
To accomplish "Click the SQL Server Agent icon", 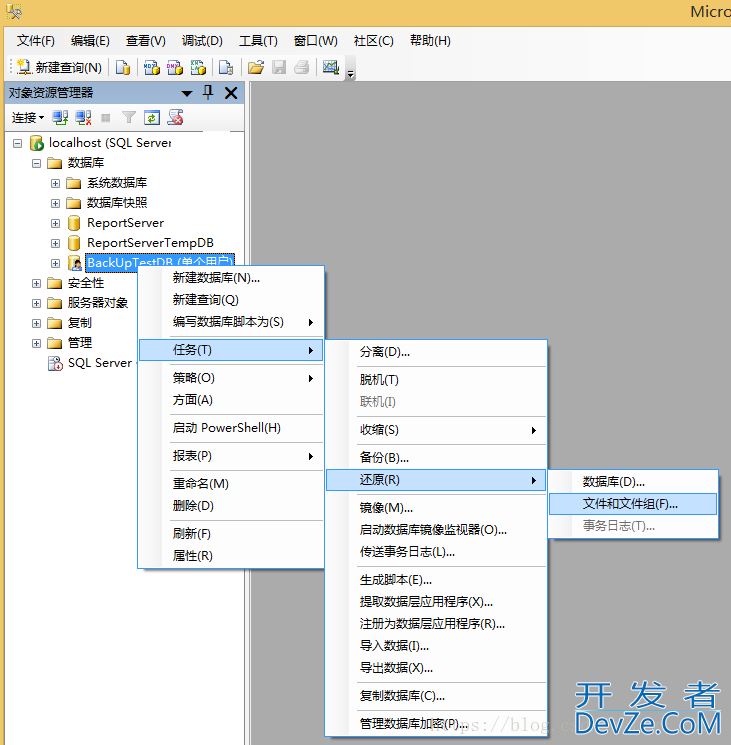I will point(55,363).
